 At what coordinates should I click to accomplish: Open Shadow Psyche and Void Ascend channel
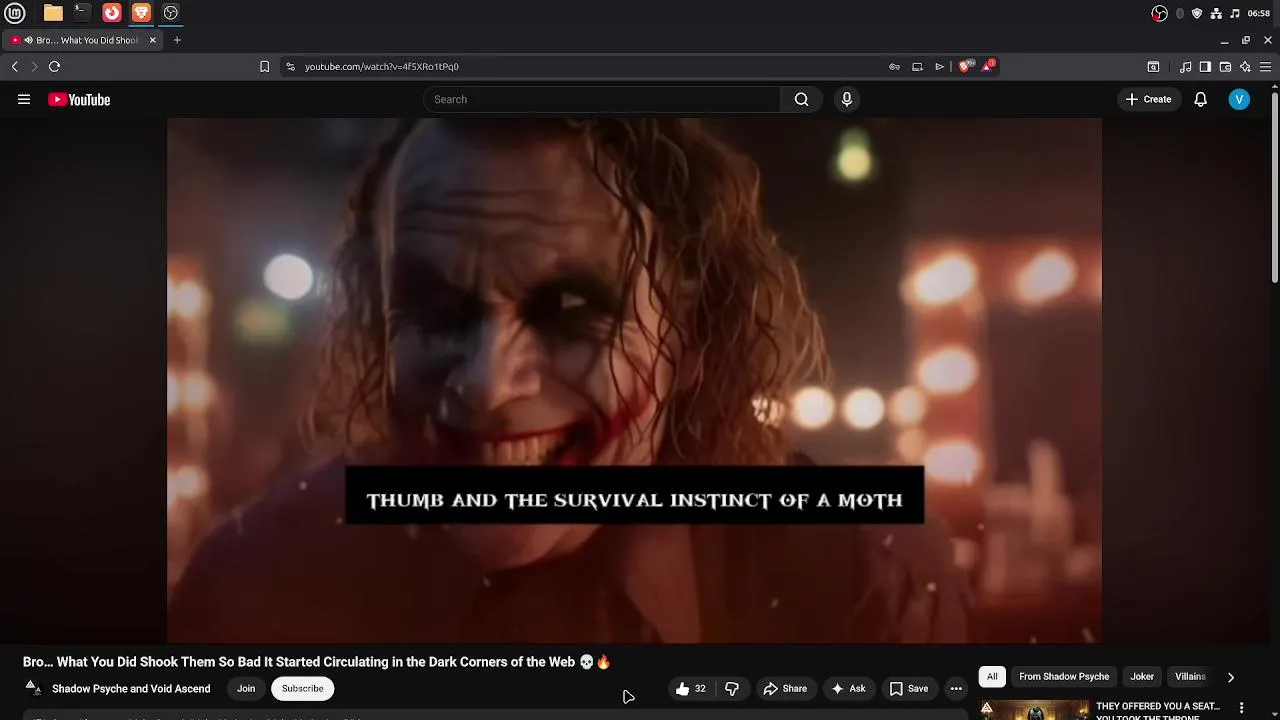[131, 688]
